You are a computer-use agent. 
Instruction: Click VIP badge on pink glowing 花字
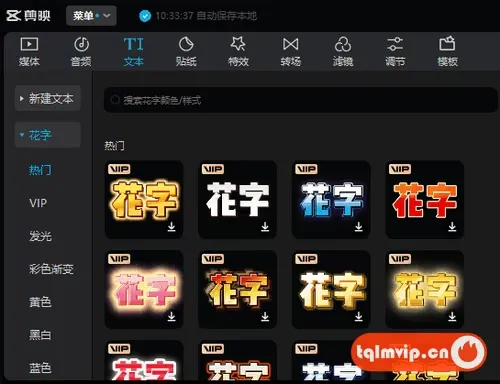(x=119, y=259)
